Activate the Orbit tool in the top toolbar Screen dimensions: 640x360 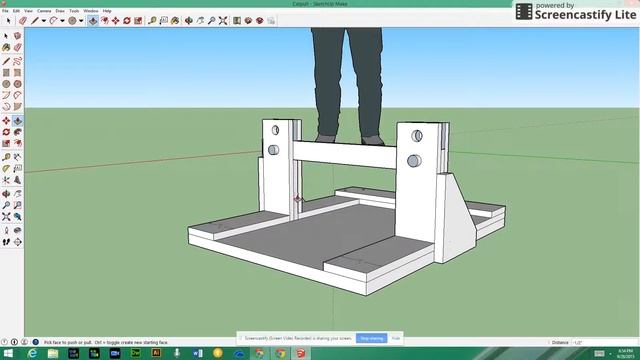(189, 20)
